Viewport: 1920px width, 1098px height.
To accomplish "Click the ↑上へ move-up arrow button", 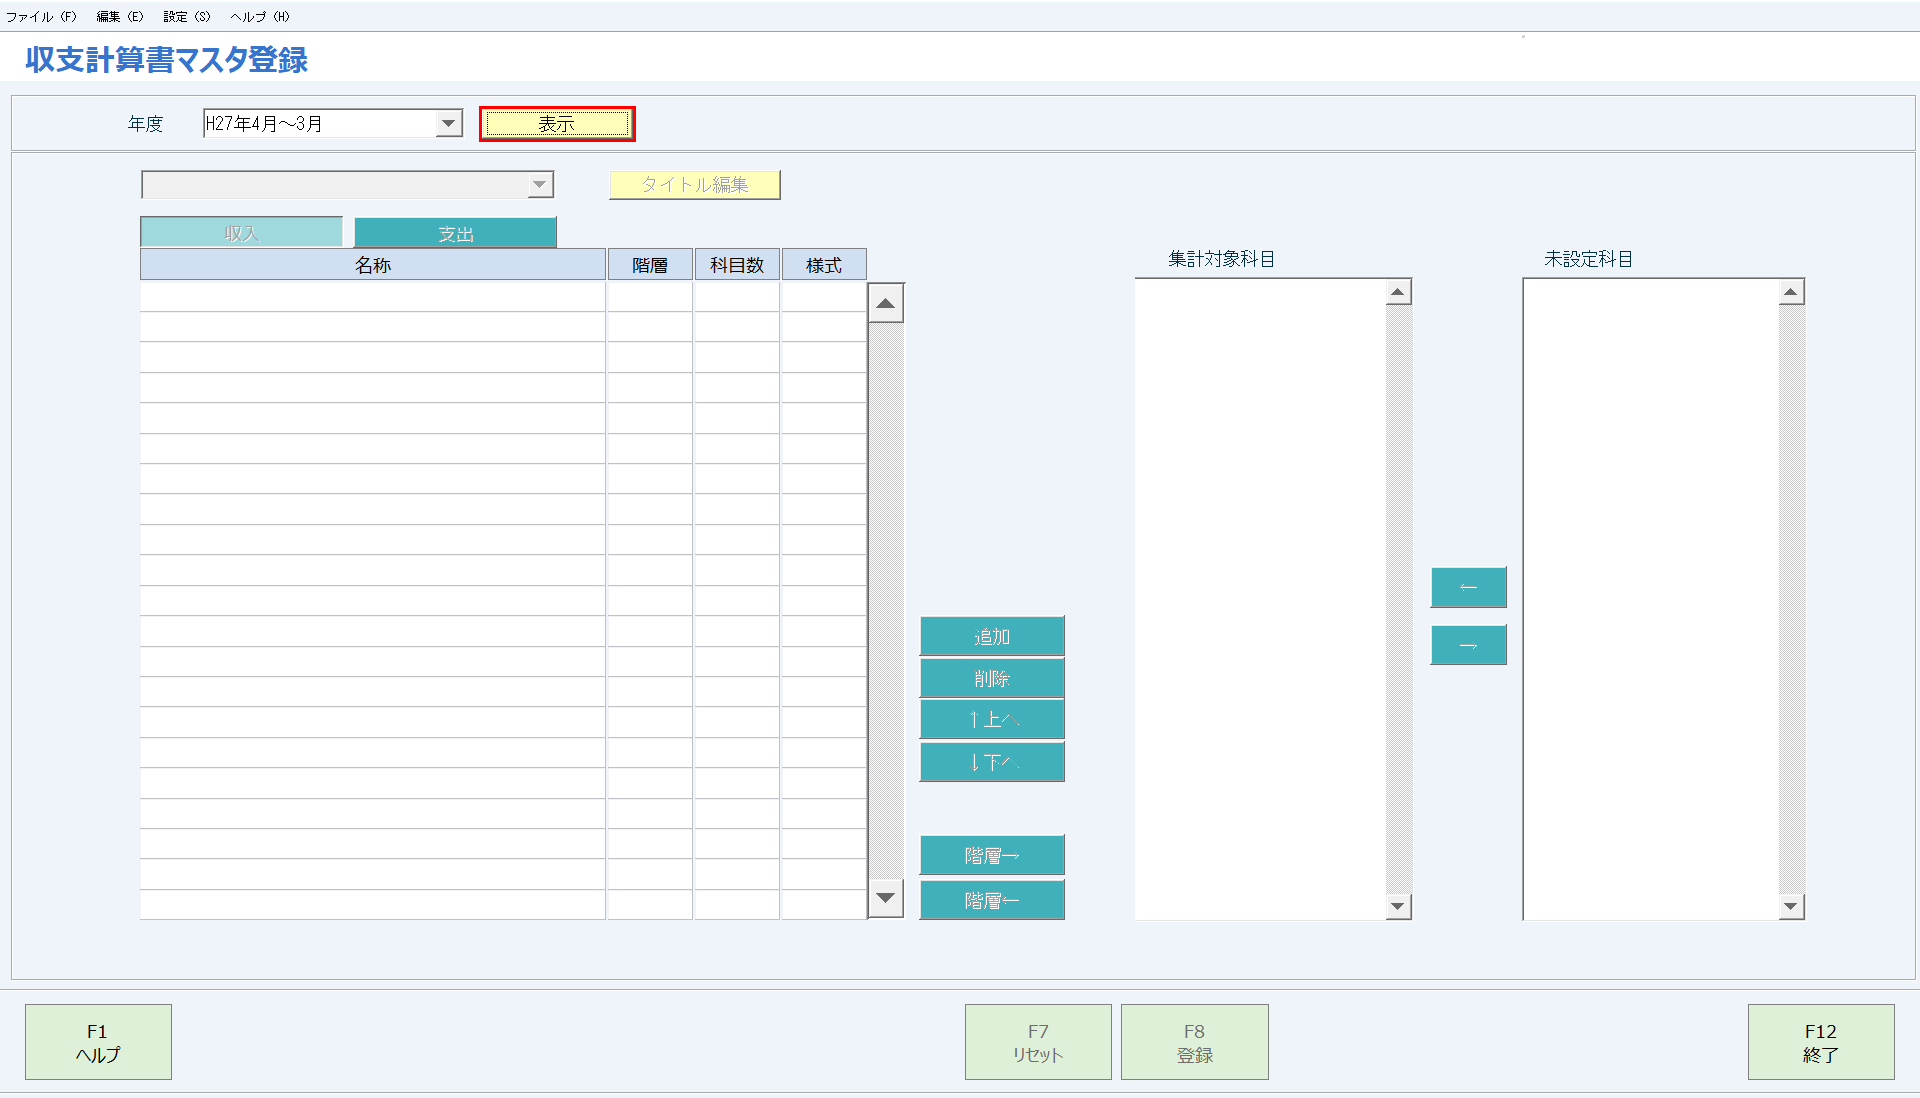I will [991, 719].
